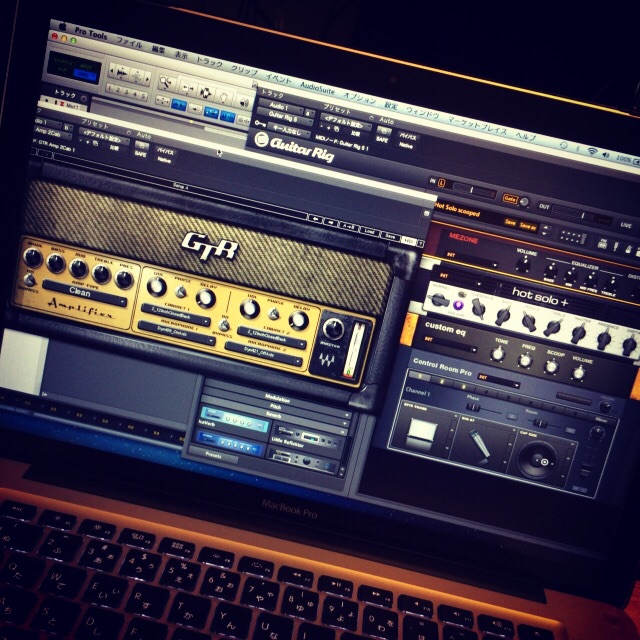Click the GTR A→B compare button

(349, 227)
